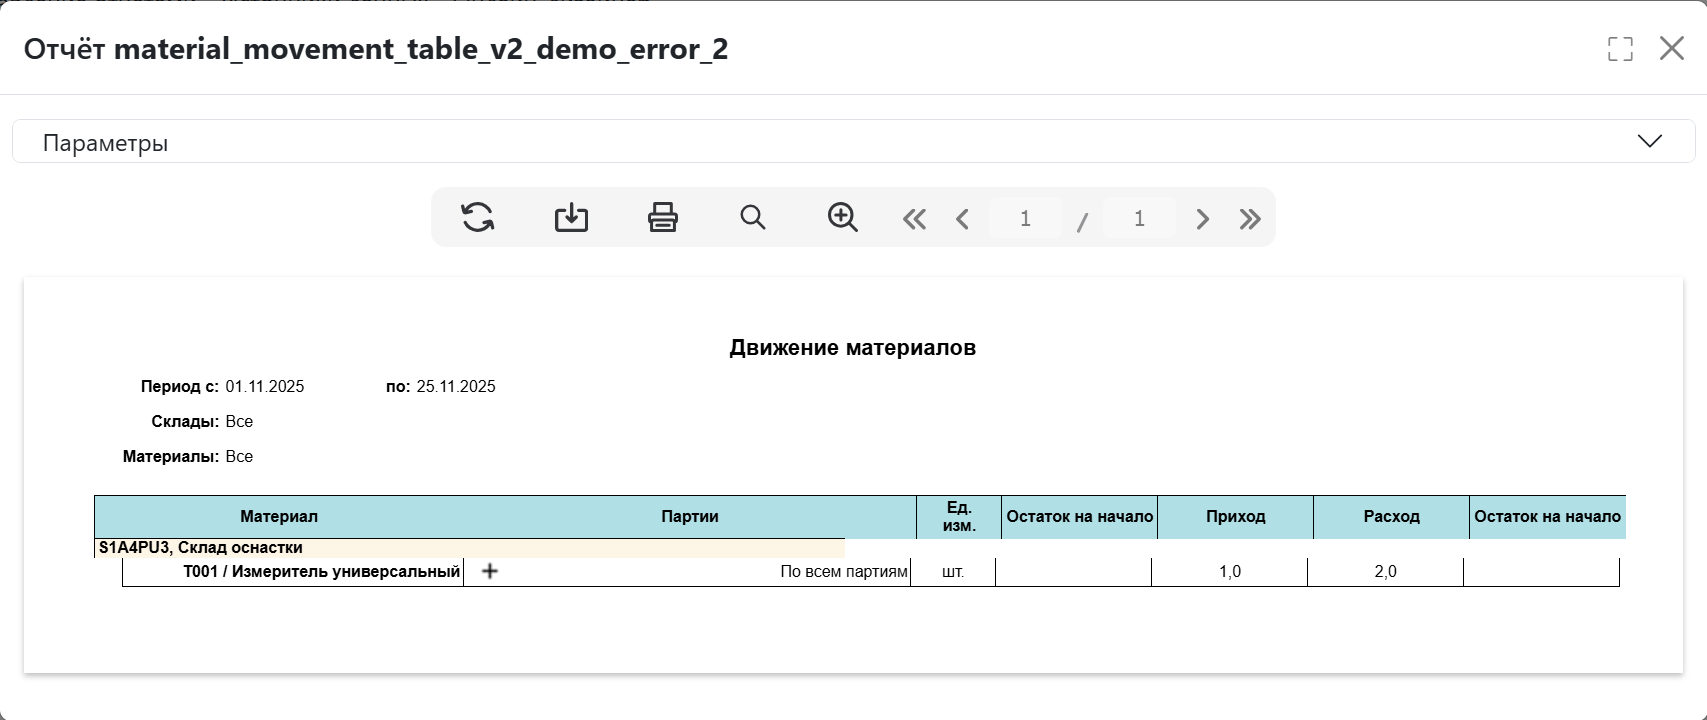The width and height of the screenshot is (1707, 720).
Task: Click the total pages number field
Action: [x=1139, y=218]
